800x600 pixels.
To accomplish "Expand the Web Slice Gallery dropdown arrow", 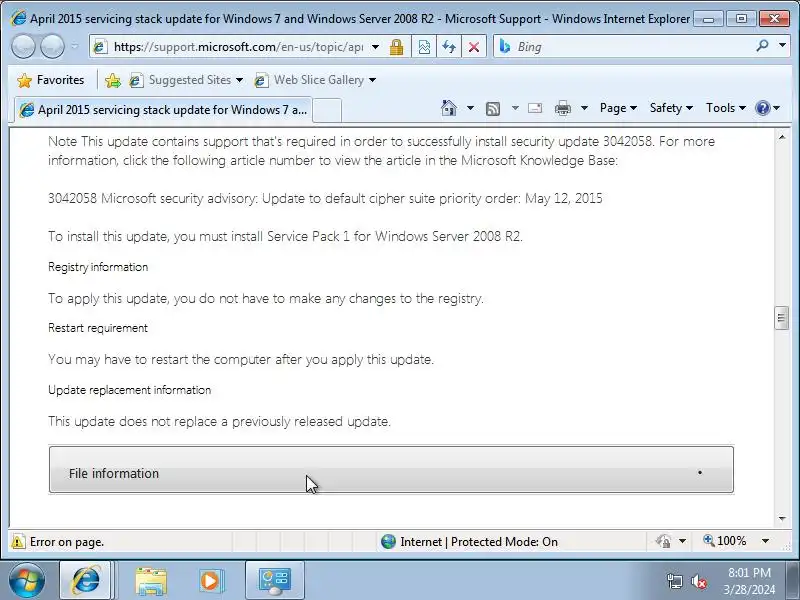I will click(372, 80).
